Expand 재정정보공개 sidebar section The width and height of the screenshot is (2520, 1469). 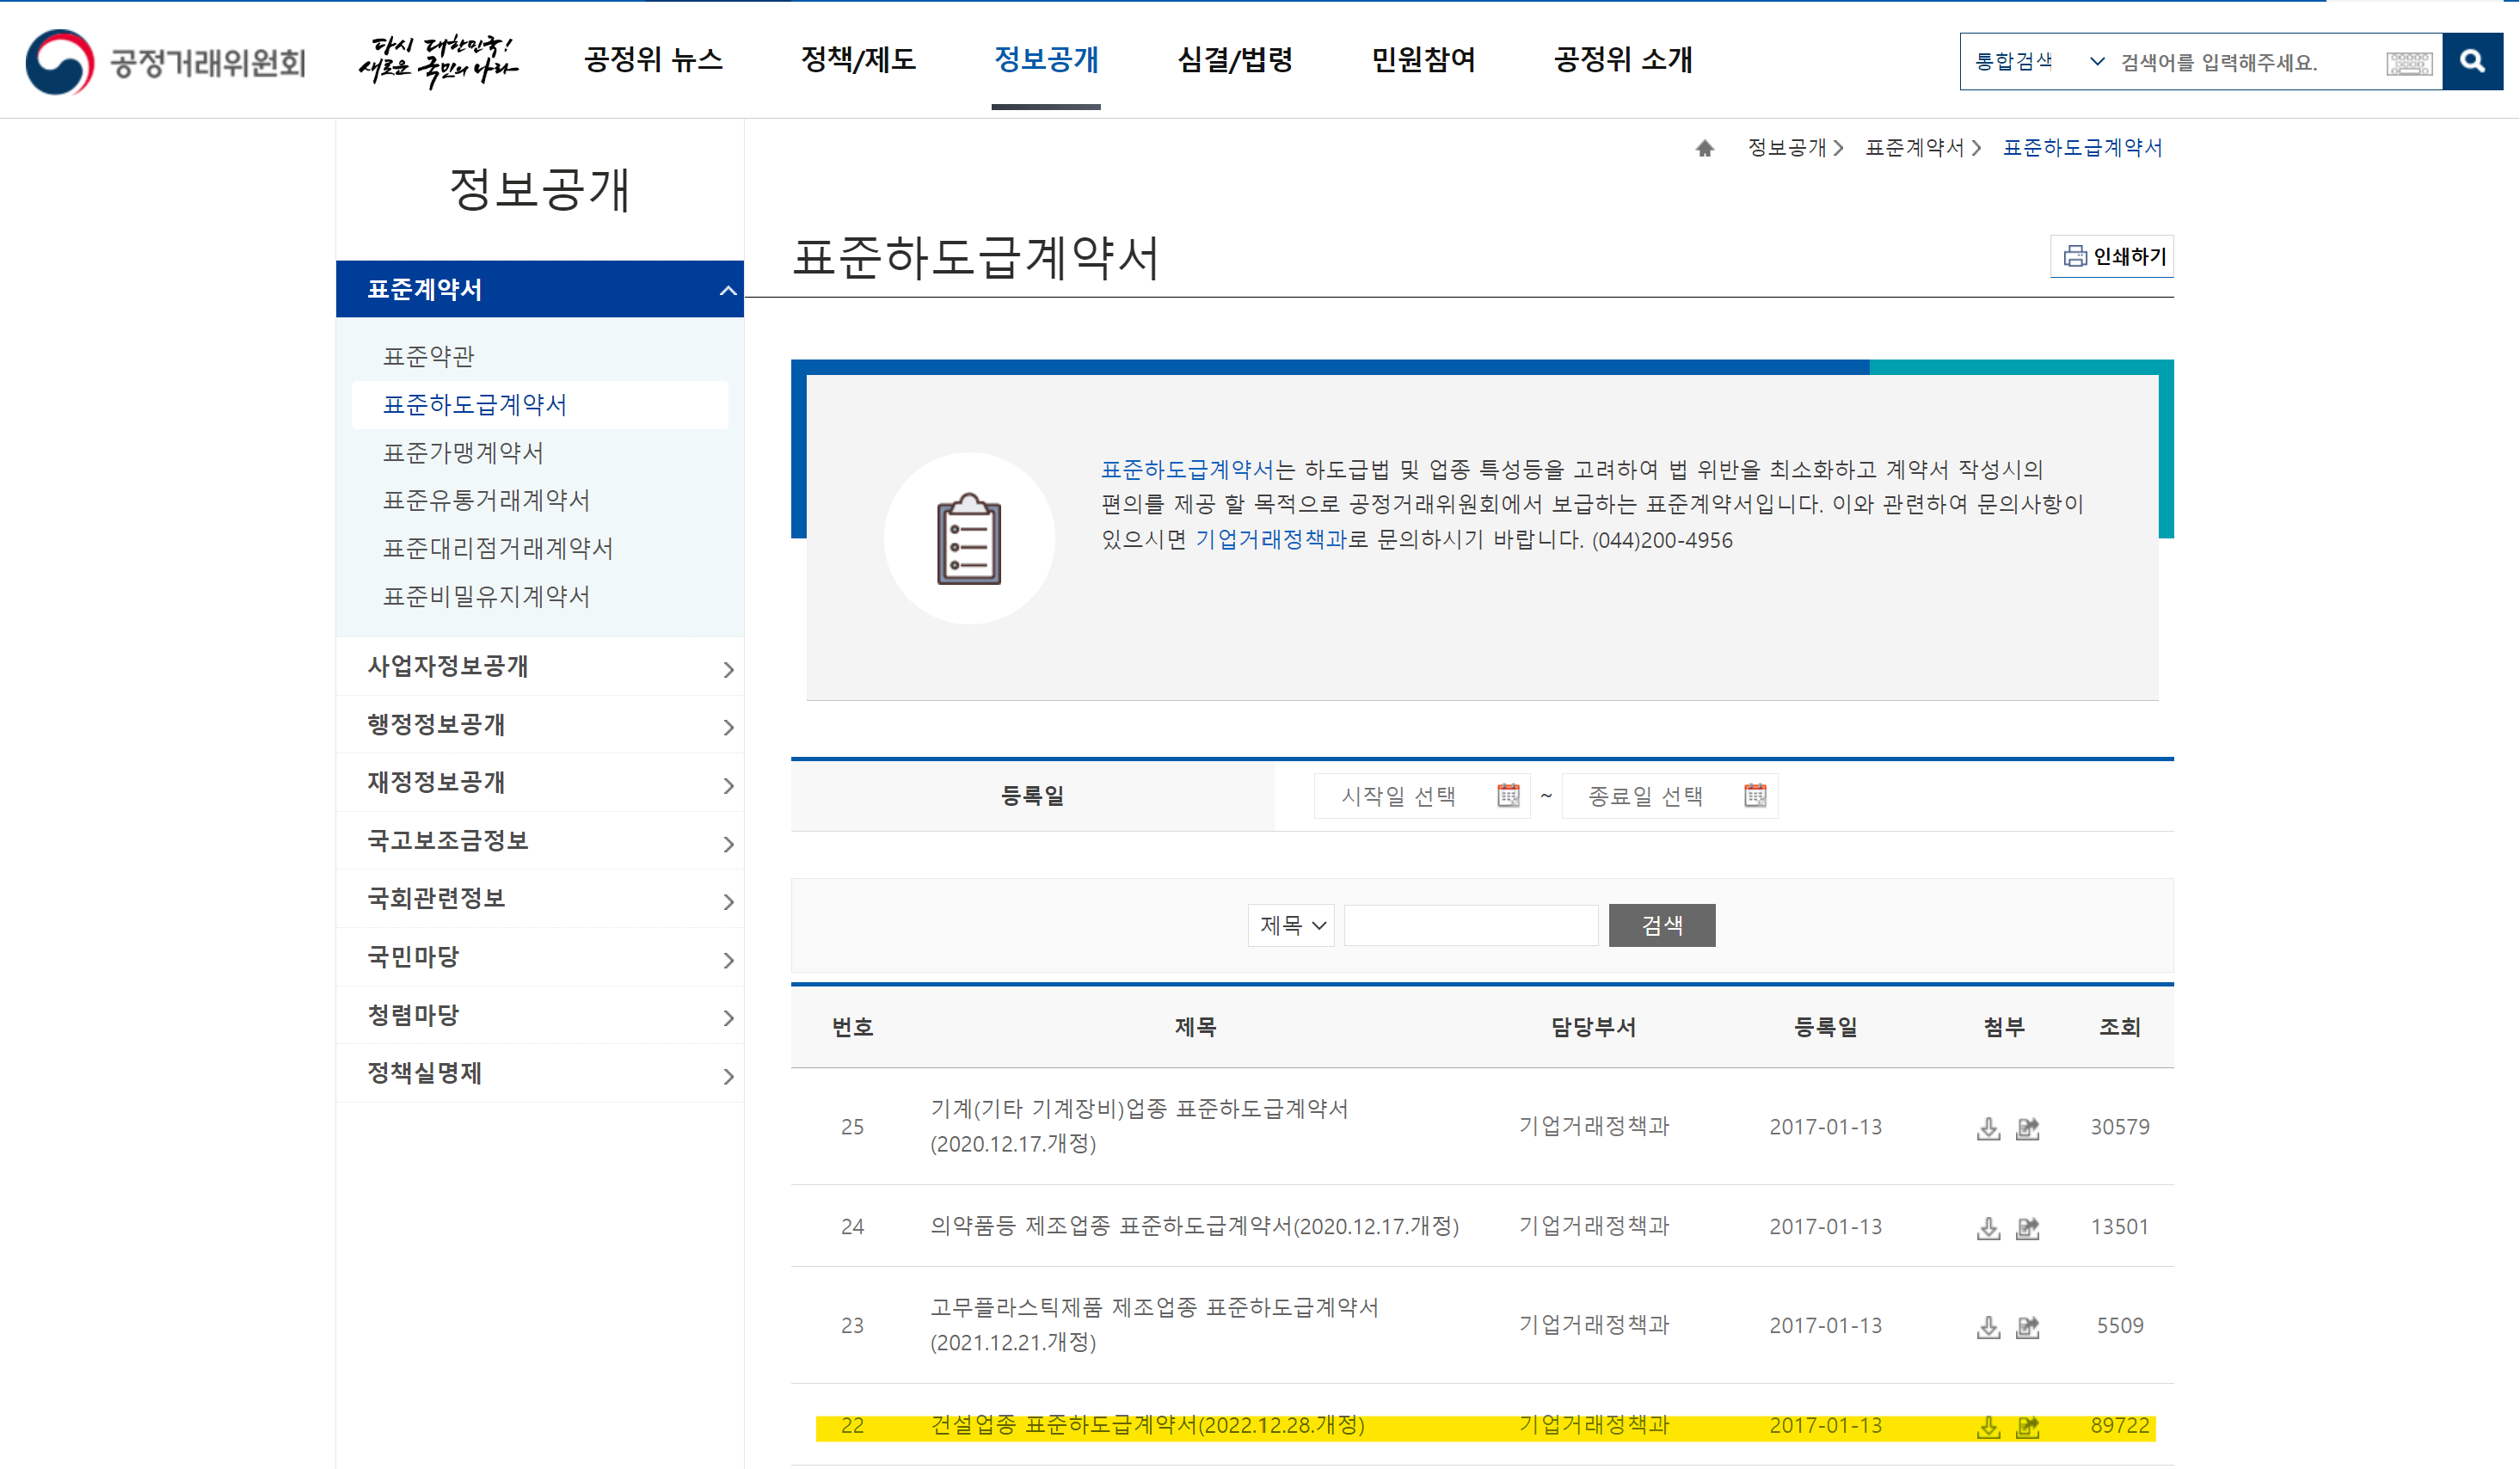coord(540,783)
